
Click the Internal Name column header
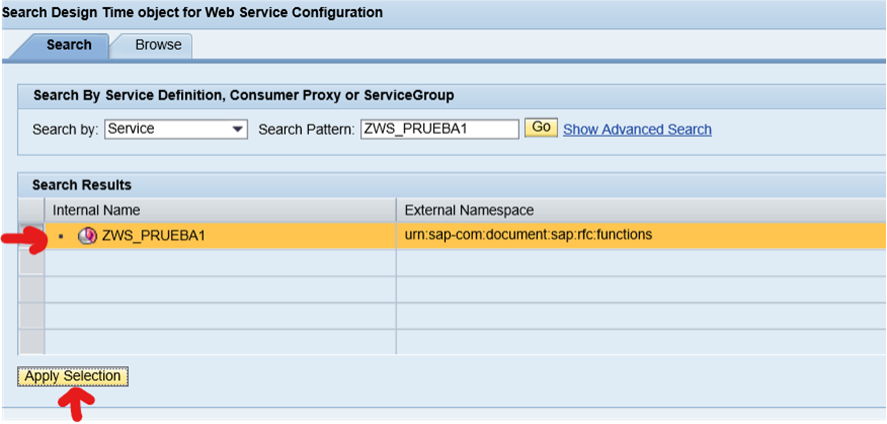coord(221,210)
